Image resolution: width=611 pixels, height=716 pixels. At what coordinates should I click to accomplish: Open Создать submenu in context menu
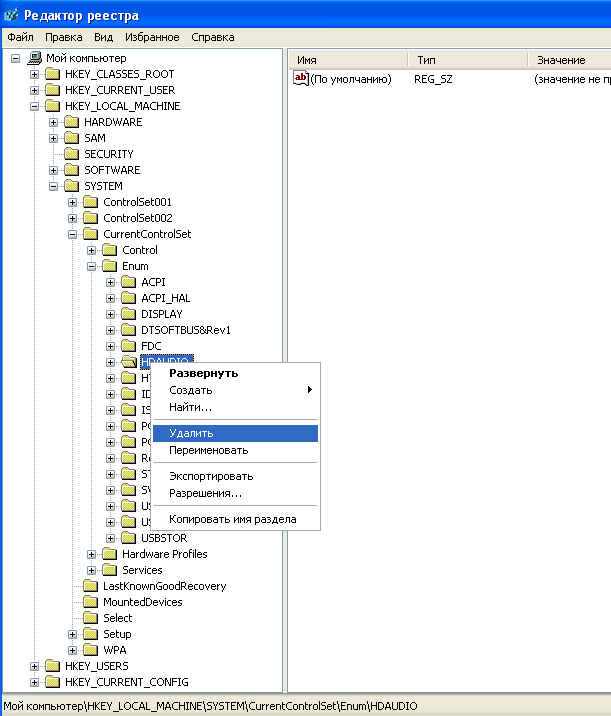(x=191, y=390)
